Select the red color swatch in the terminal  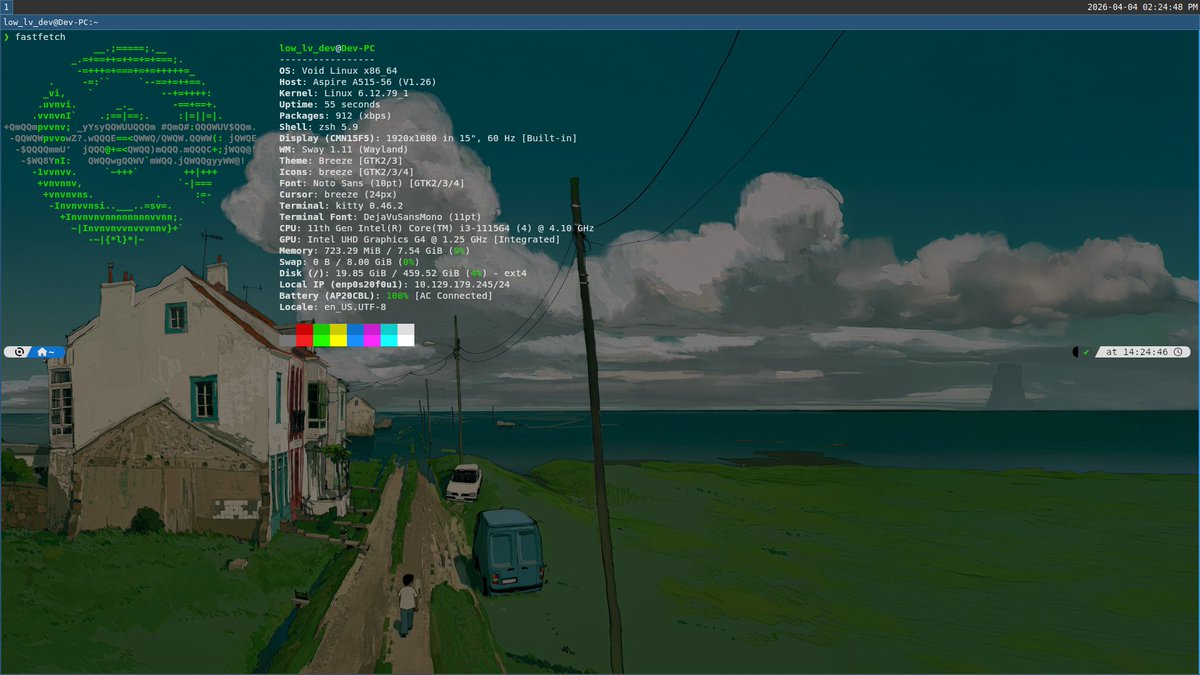[x=303, y=336]
